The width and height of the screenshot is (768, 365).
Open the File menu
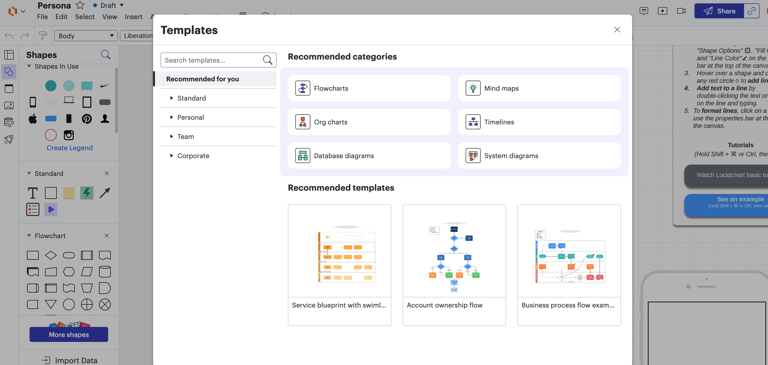click(x=43, y=17)
